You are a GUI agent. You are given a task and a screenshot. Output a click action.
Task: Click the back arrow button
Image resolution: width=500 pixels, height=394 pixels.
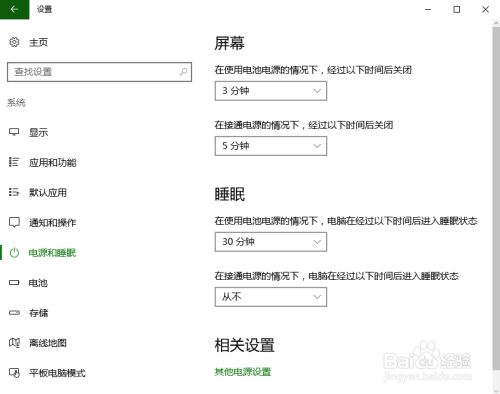pos(14,9)
